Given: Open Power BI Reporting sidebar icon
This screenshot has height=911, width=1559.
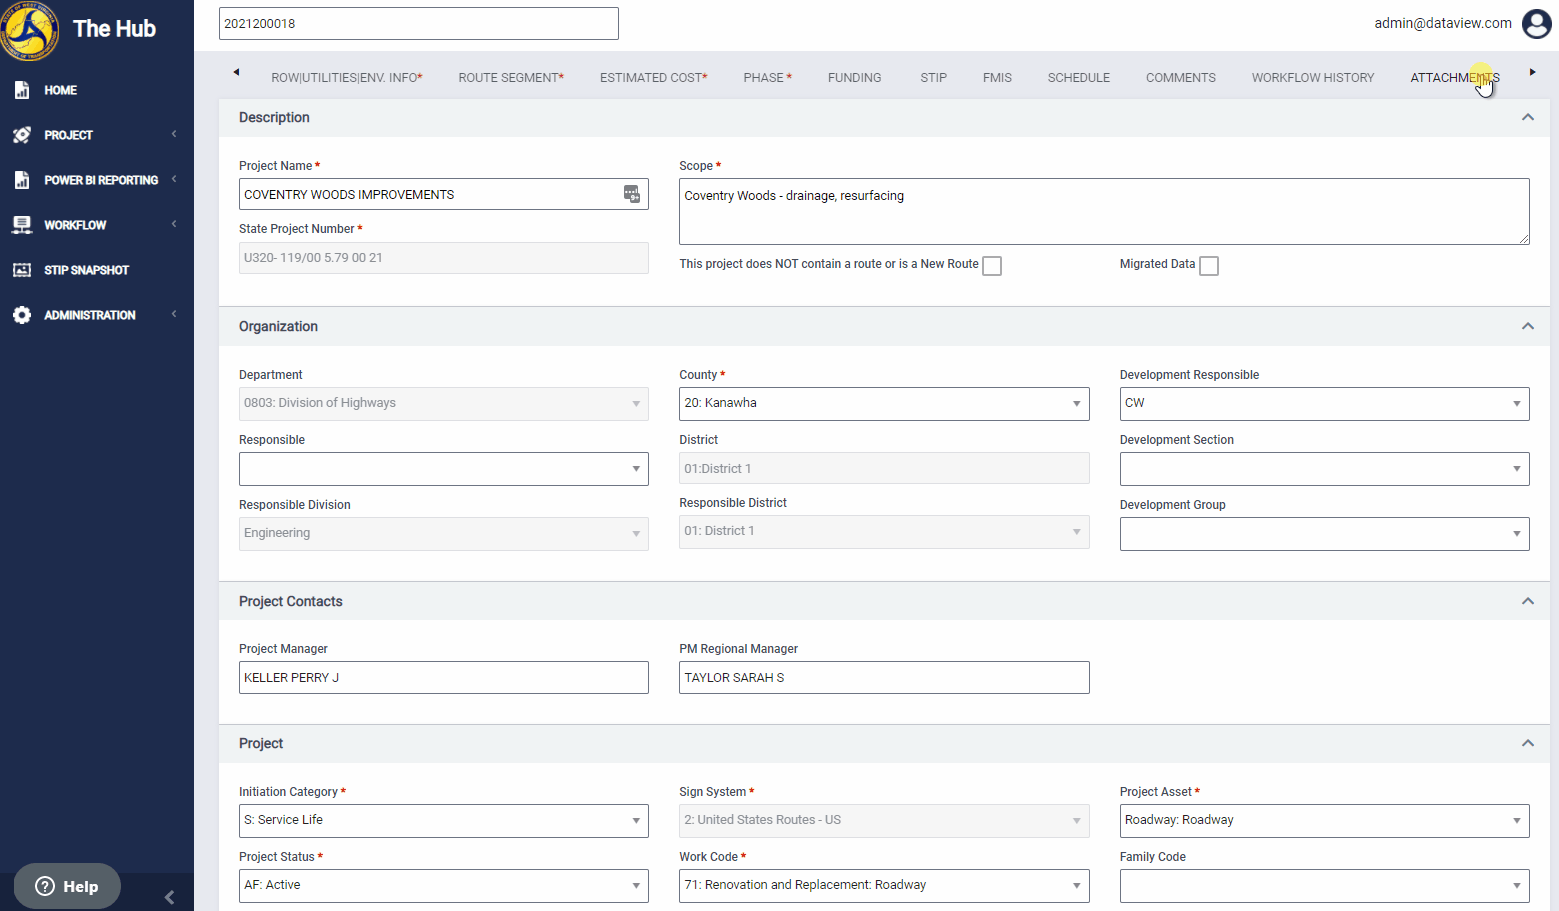Looking at the screenshot, I should [22, 180].
